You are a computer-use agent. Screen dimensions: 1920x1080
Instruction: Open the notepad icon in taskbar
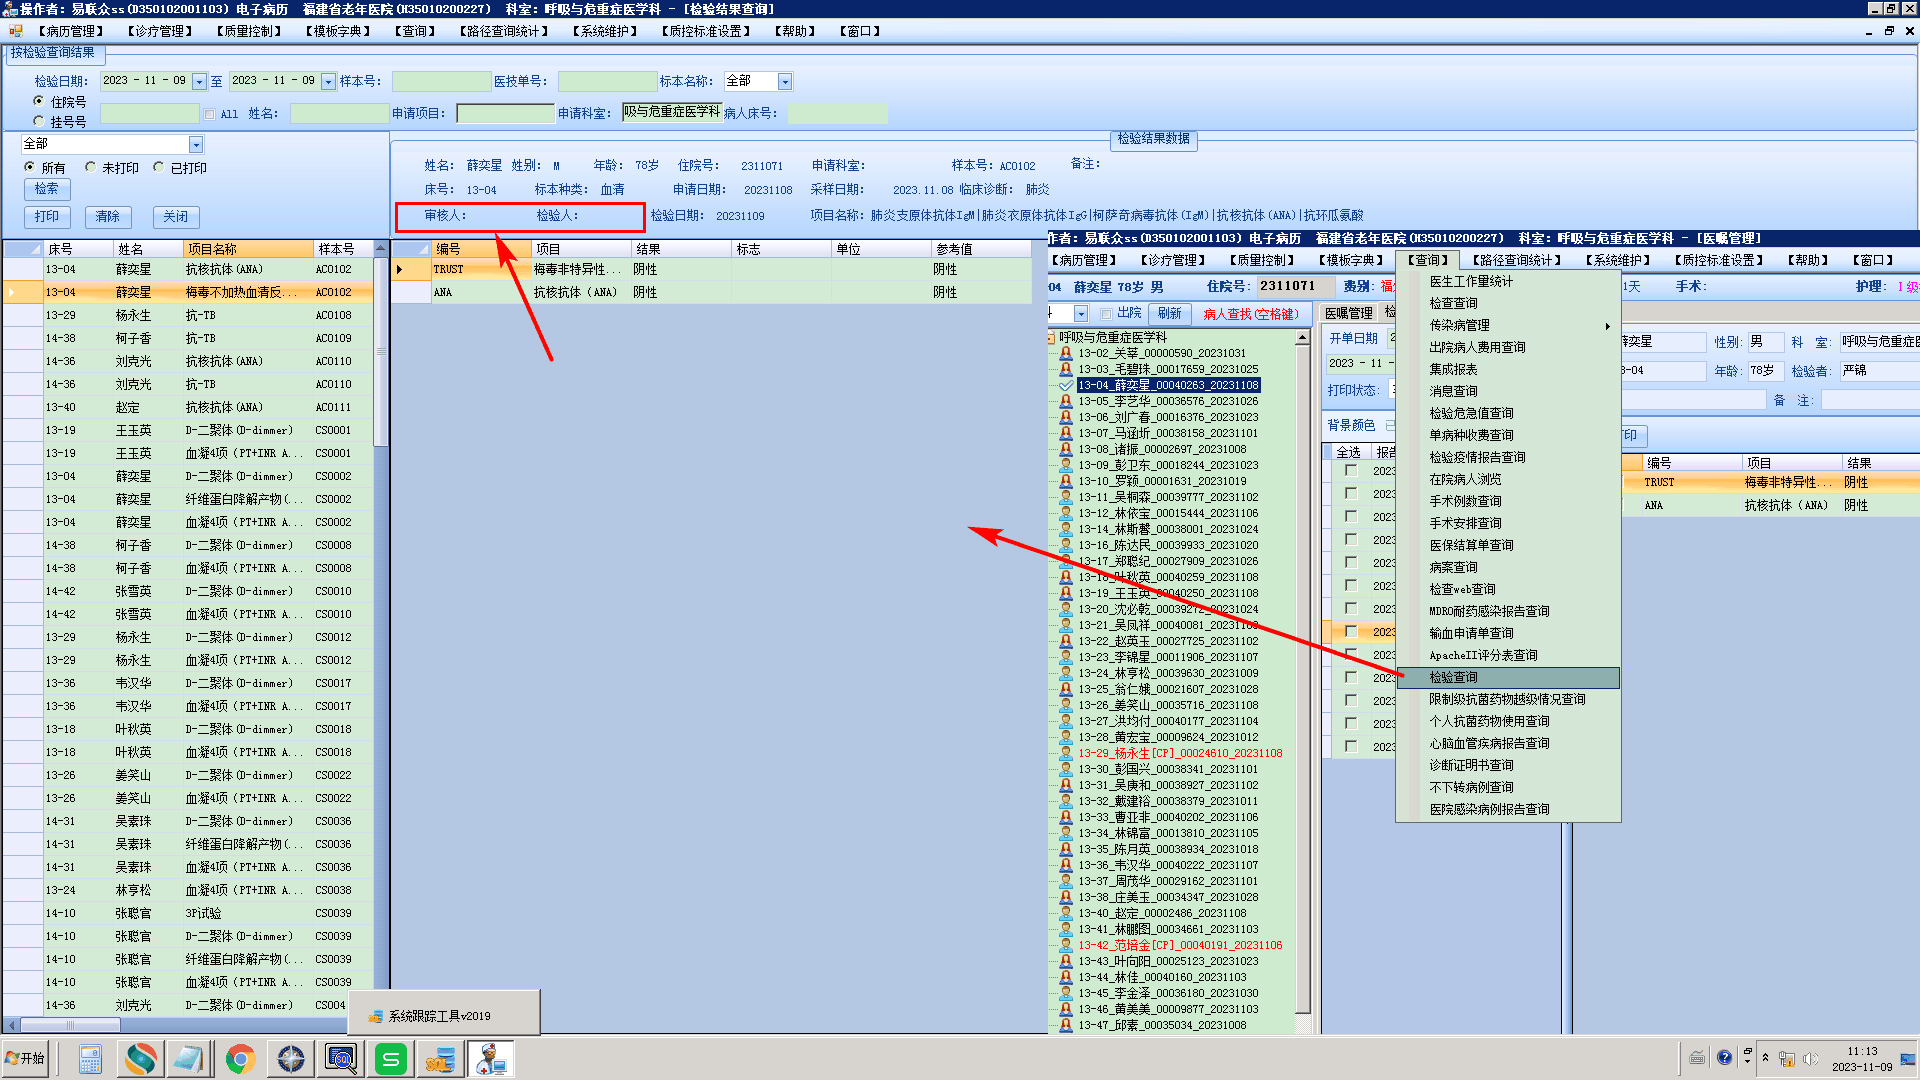(189, 1058)
